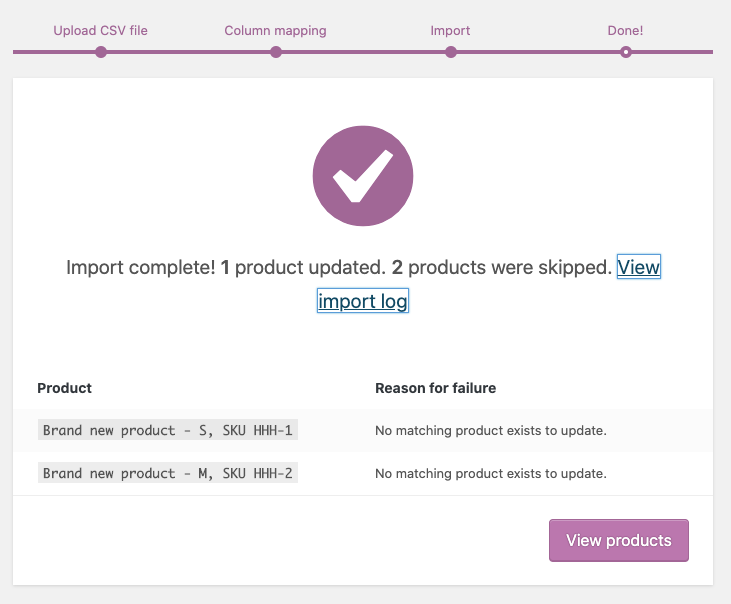Select the Brand new product - M, SKU HHH-2 entry
The height and width of the screenshot is (604, 731).
[x=168, y=473]
